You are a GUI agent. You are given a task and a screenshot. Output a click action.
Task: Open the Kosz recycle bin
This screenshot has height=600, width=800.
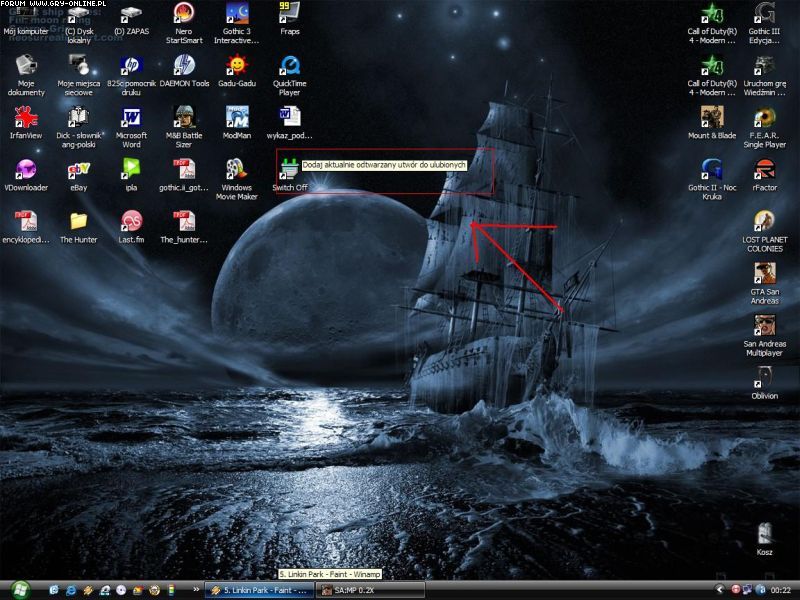tap(765, 534)
